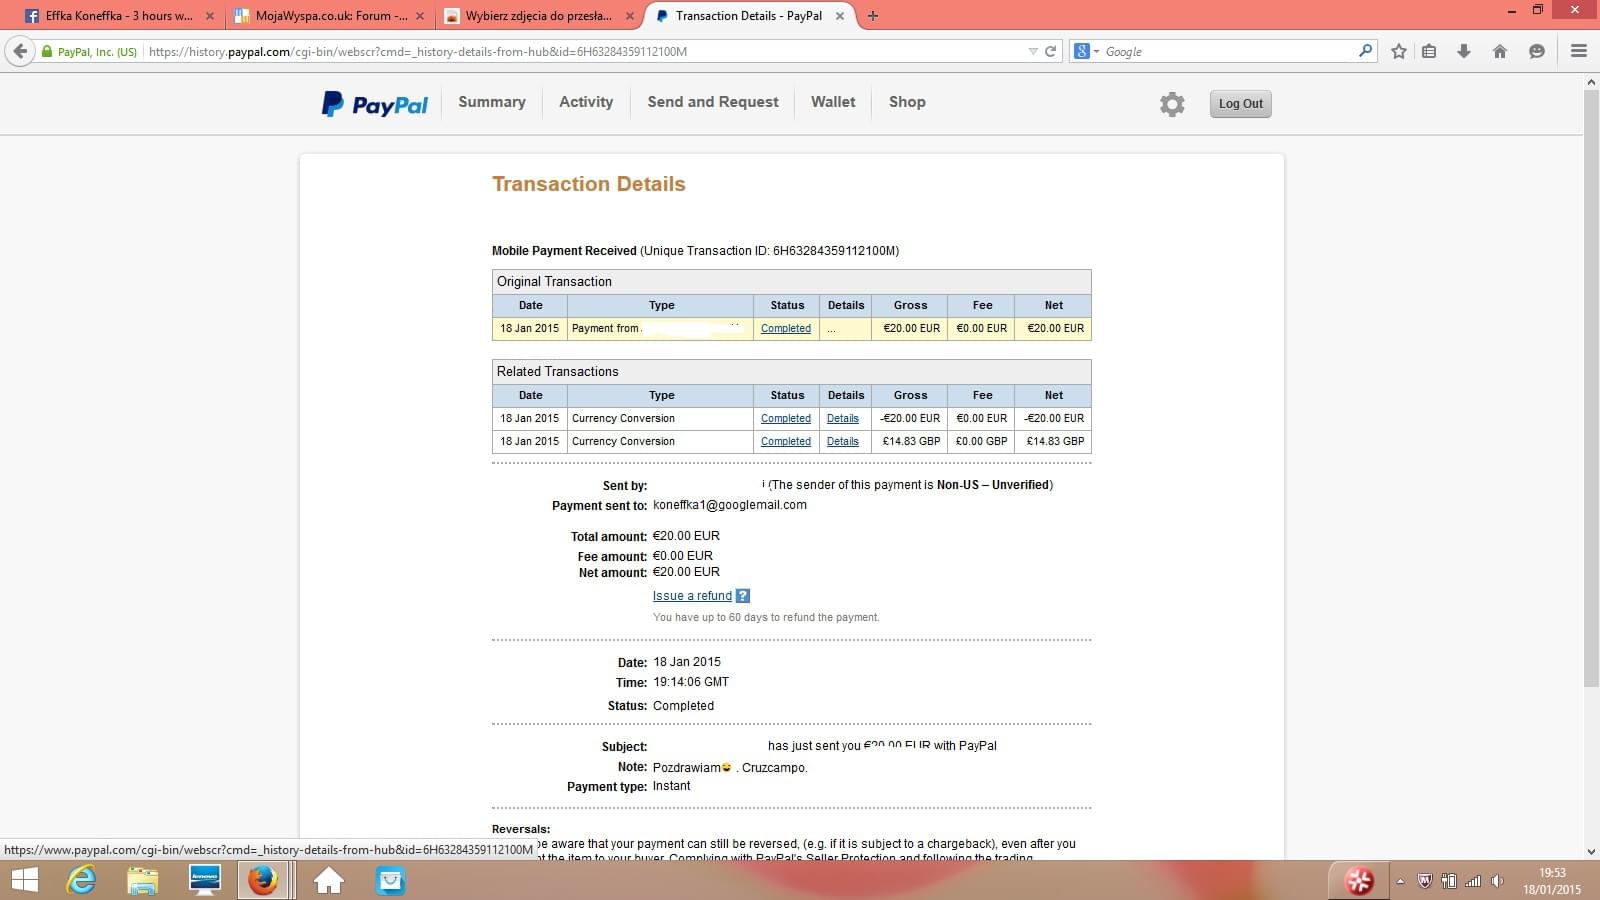Launch Internet Explorer from taskbar
Screen dimensions: 1600x900
81,880
